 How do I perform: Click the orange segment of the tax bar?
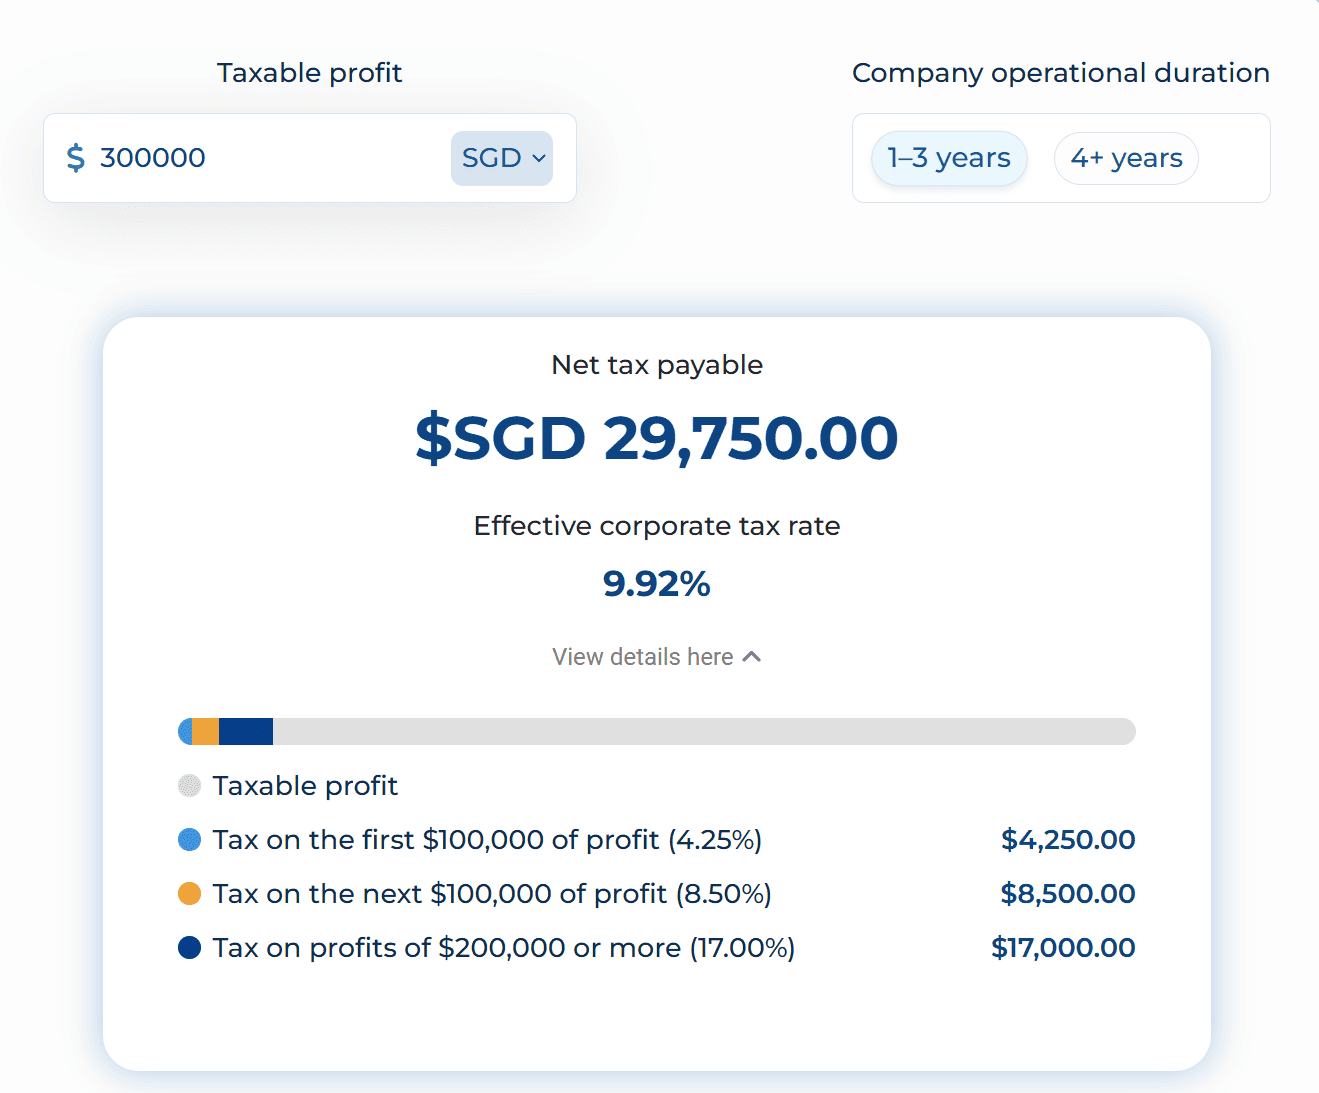point(207,731)
